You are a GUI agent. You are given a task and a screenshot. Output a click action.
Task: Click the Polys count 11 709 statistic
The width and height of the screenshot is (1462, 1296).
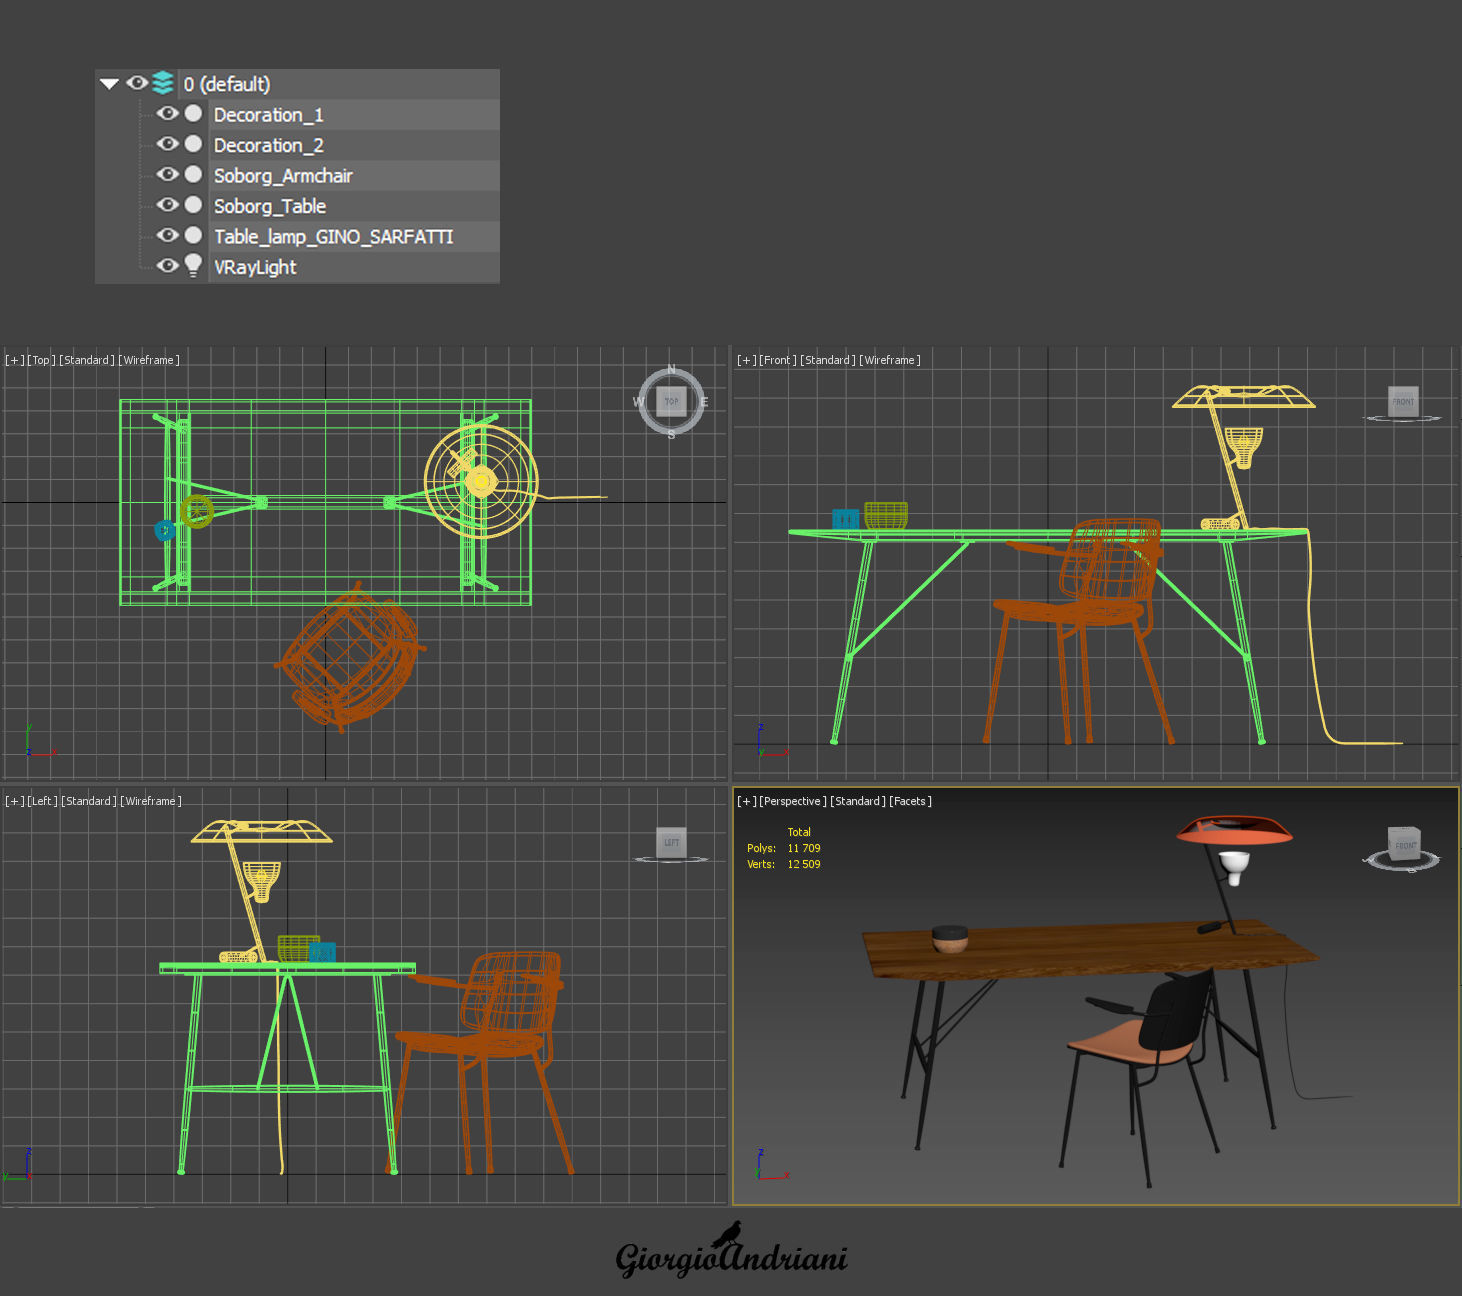784,848
